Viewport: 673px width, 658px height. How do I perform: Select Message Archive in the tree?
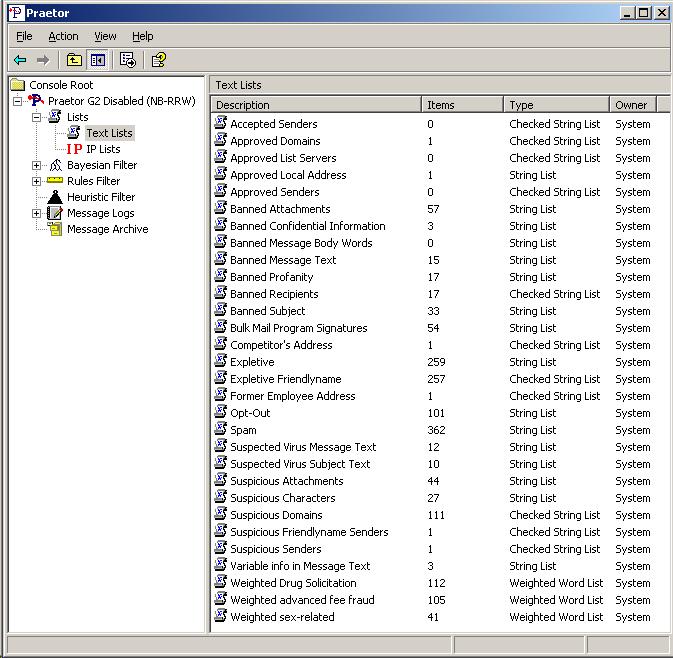click(107, 229)
